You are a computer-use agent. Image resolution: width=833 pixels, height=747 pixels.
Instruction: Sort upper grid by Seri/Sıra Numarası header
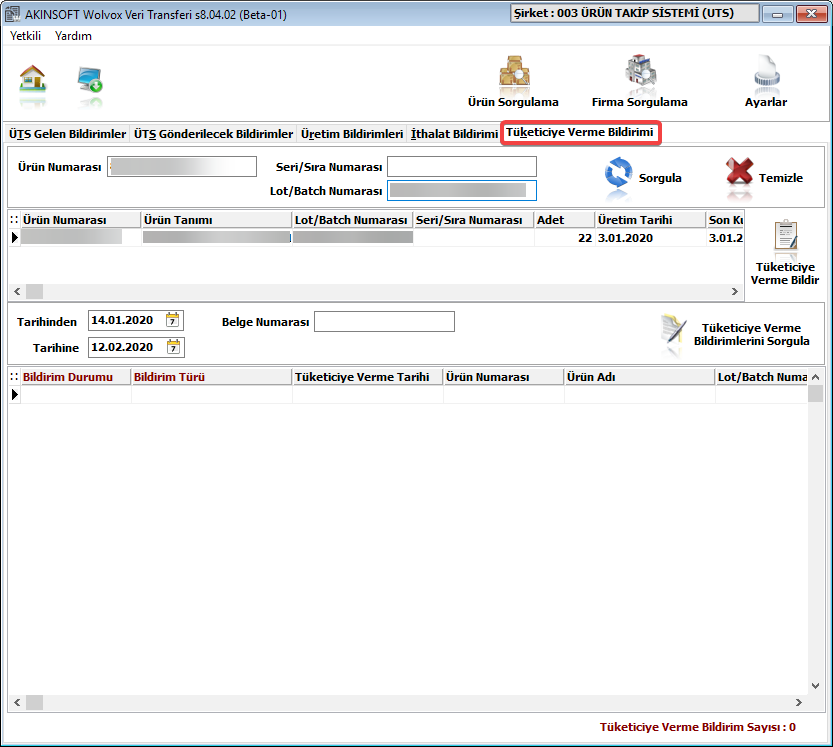pos(473,220)
